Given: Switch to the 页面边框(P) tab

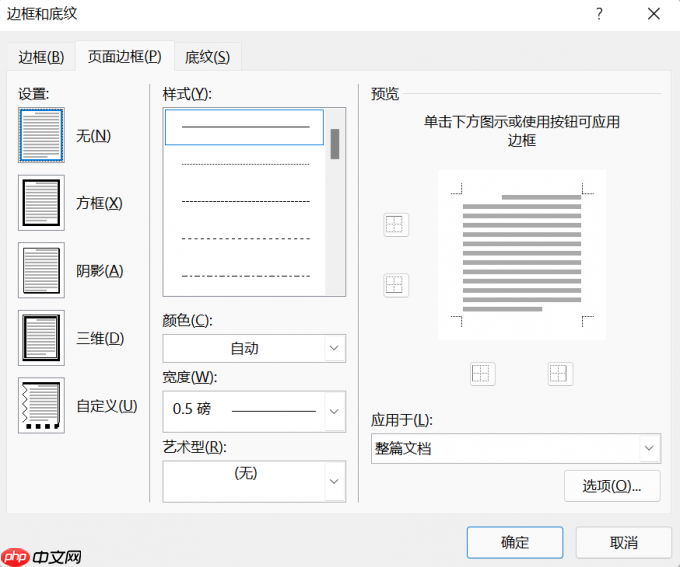Looking at the screenshot, I should tap(124, 56).
